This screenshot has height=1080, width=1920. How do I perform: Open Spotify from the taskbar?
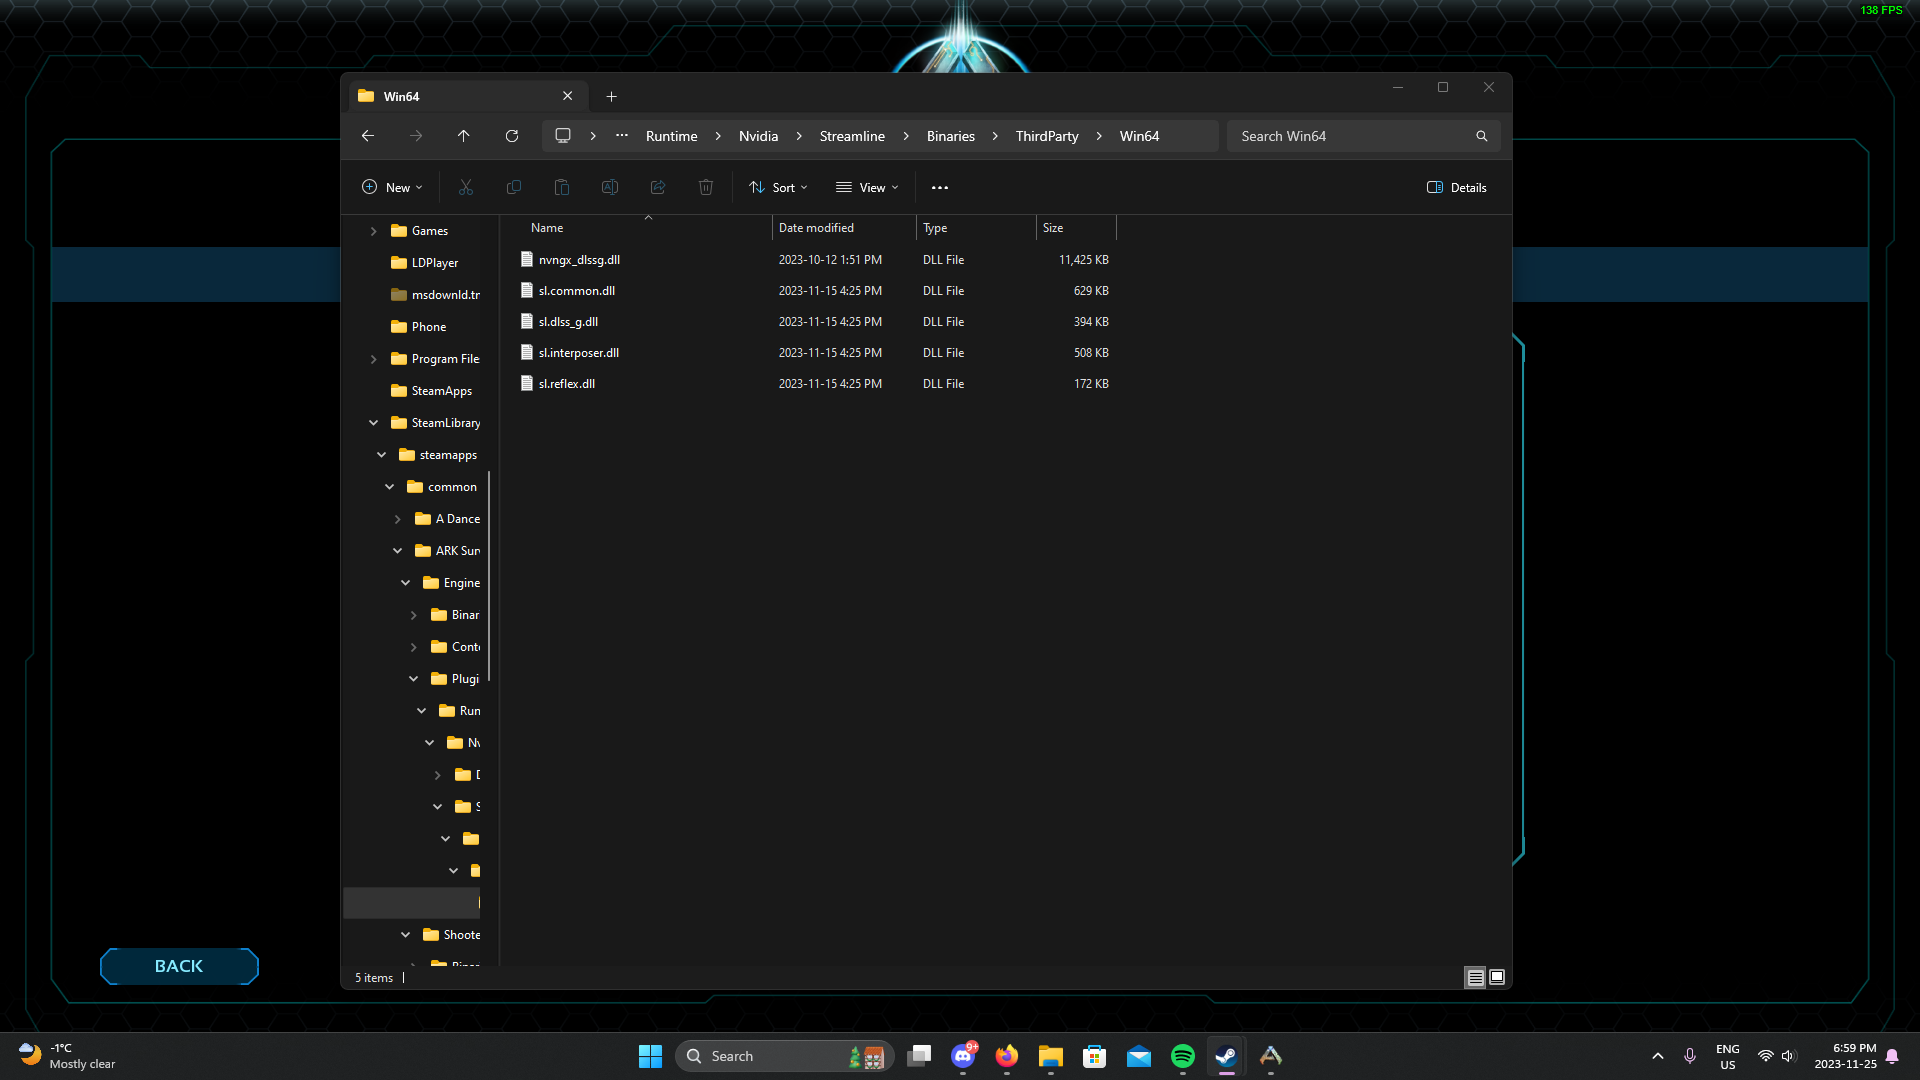pyautogui.click(x=1182, y=1056)
